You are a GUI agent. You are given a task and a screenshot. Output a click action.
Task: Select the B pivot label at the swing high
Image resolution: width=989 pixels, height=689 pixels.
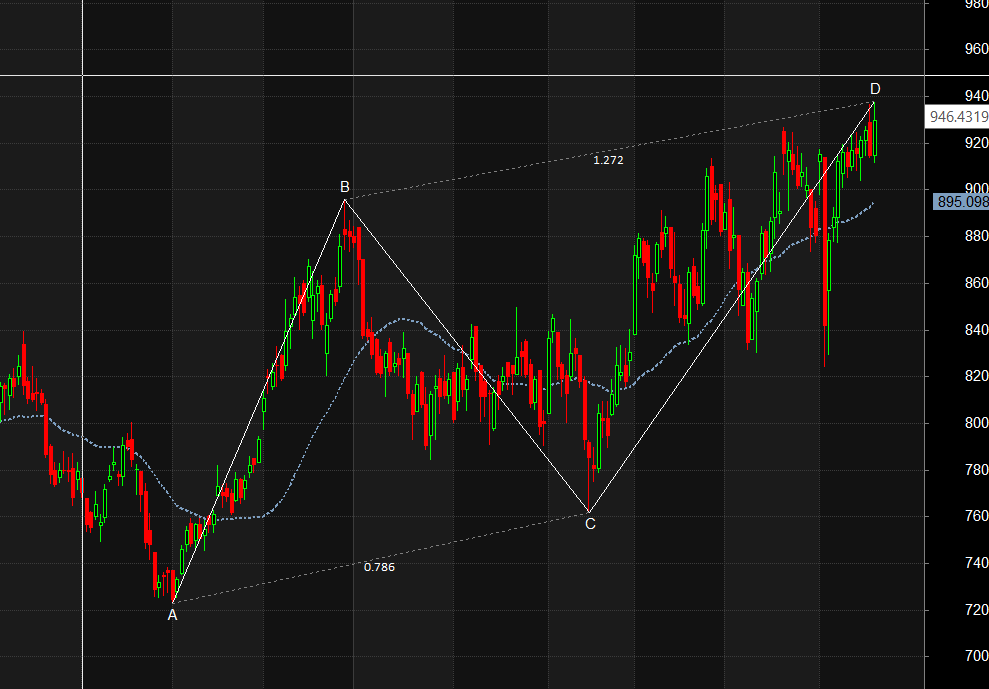point(344,187)
